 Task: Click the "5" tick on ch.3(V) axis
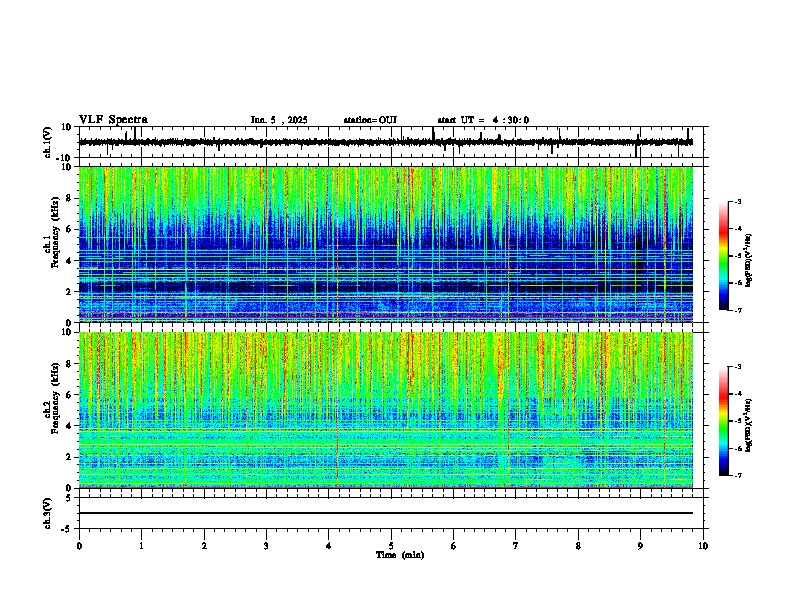[x=69, y=498]
